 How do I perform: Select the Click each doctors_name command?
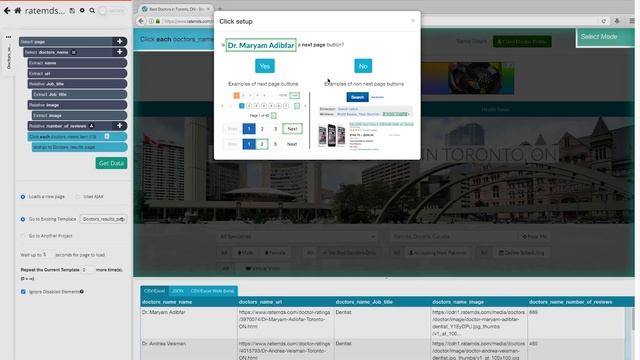pyautogui.click(x=77, y=136)
